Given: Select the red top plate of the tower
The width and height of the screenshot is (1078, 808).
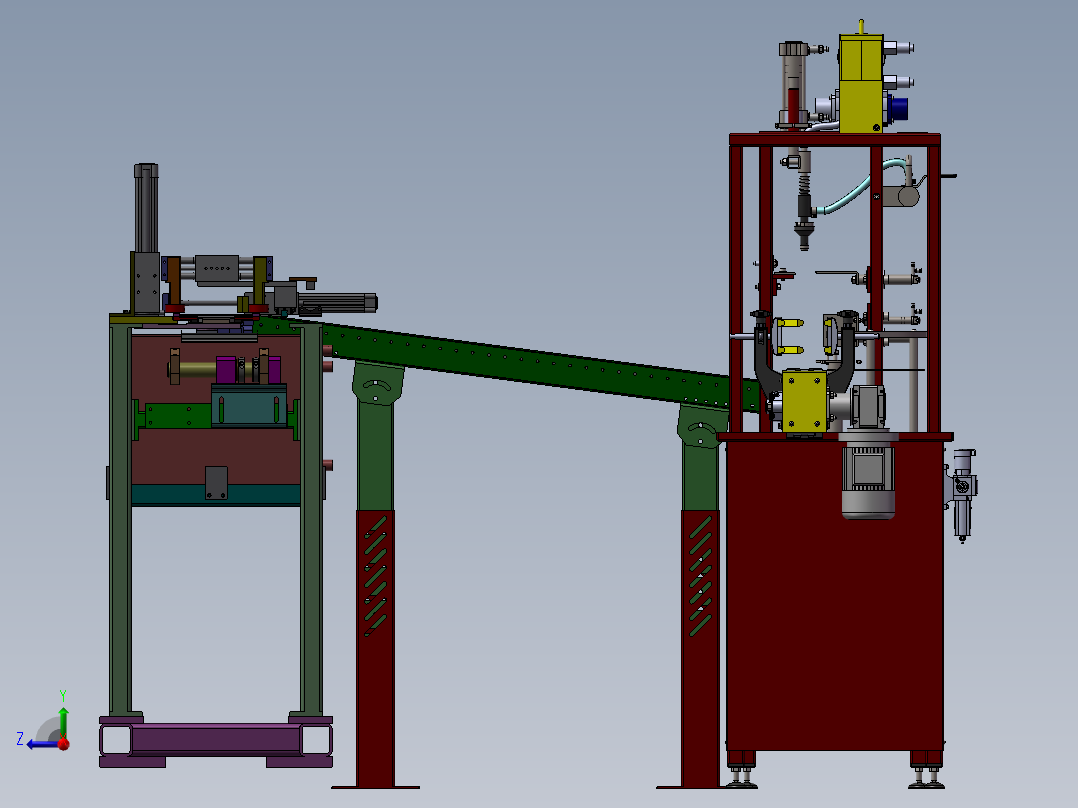Looking at the screenshot, I should [x=835, y=139].
